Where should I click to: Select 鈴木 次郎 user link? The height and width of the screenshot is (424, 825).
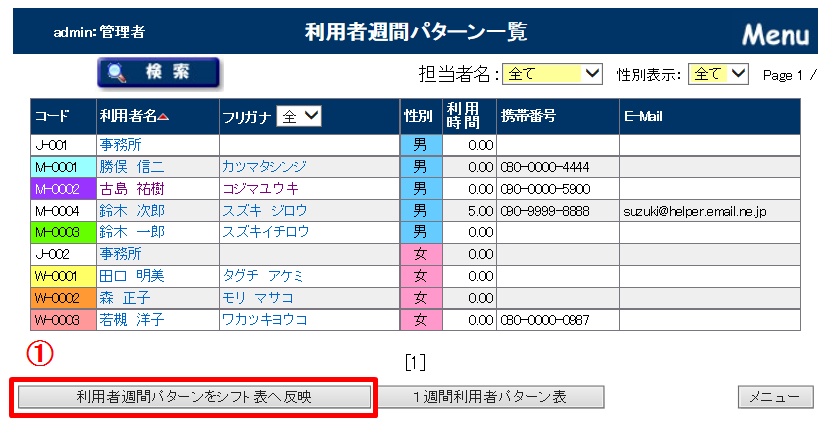(131, 211)
